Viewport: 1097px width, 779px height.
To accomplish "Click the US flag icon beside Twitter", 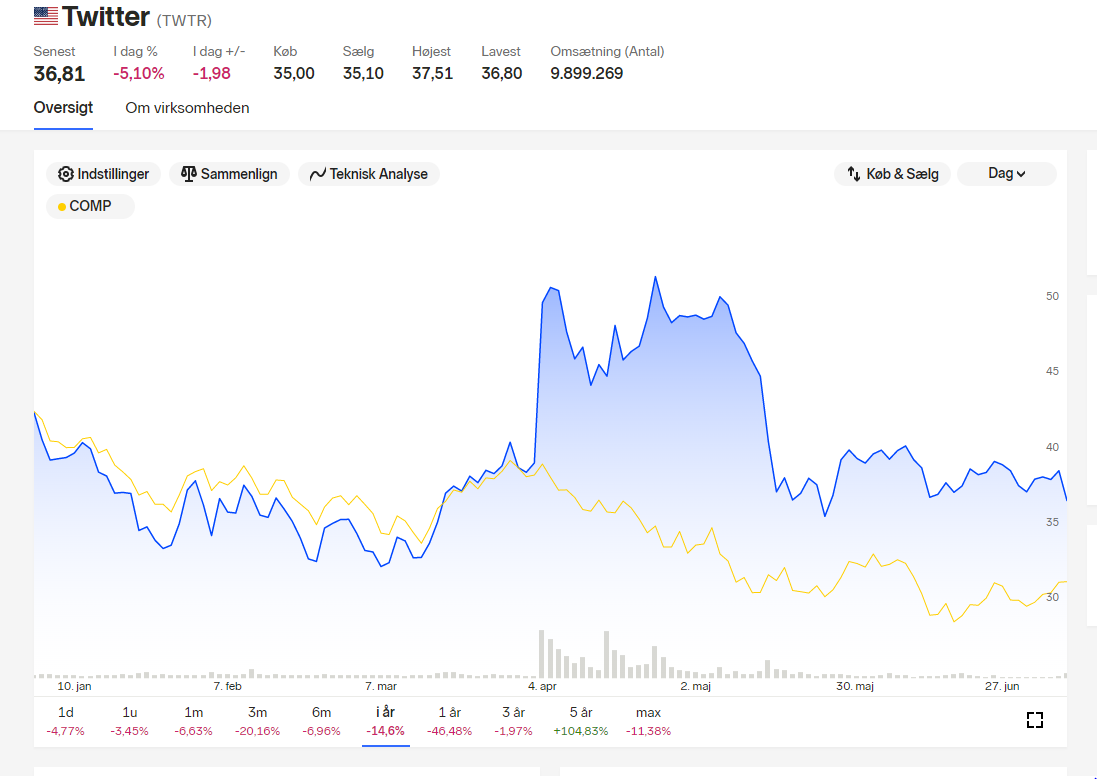I will click(45, 16).
